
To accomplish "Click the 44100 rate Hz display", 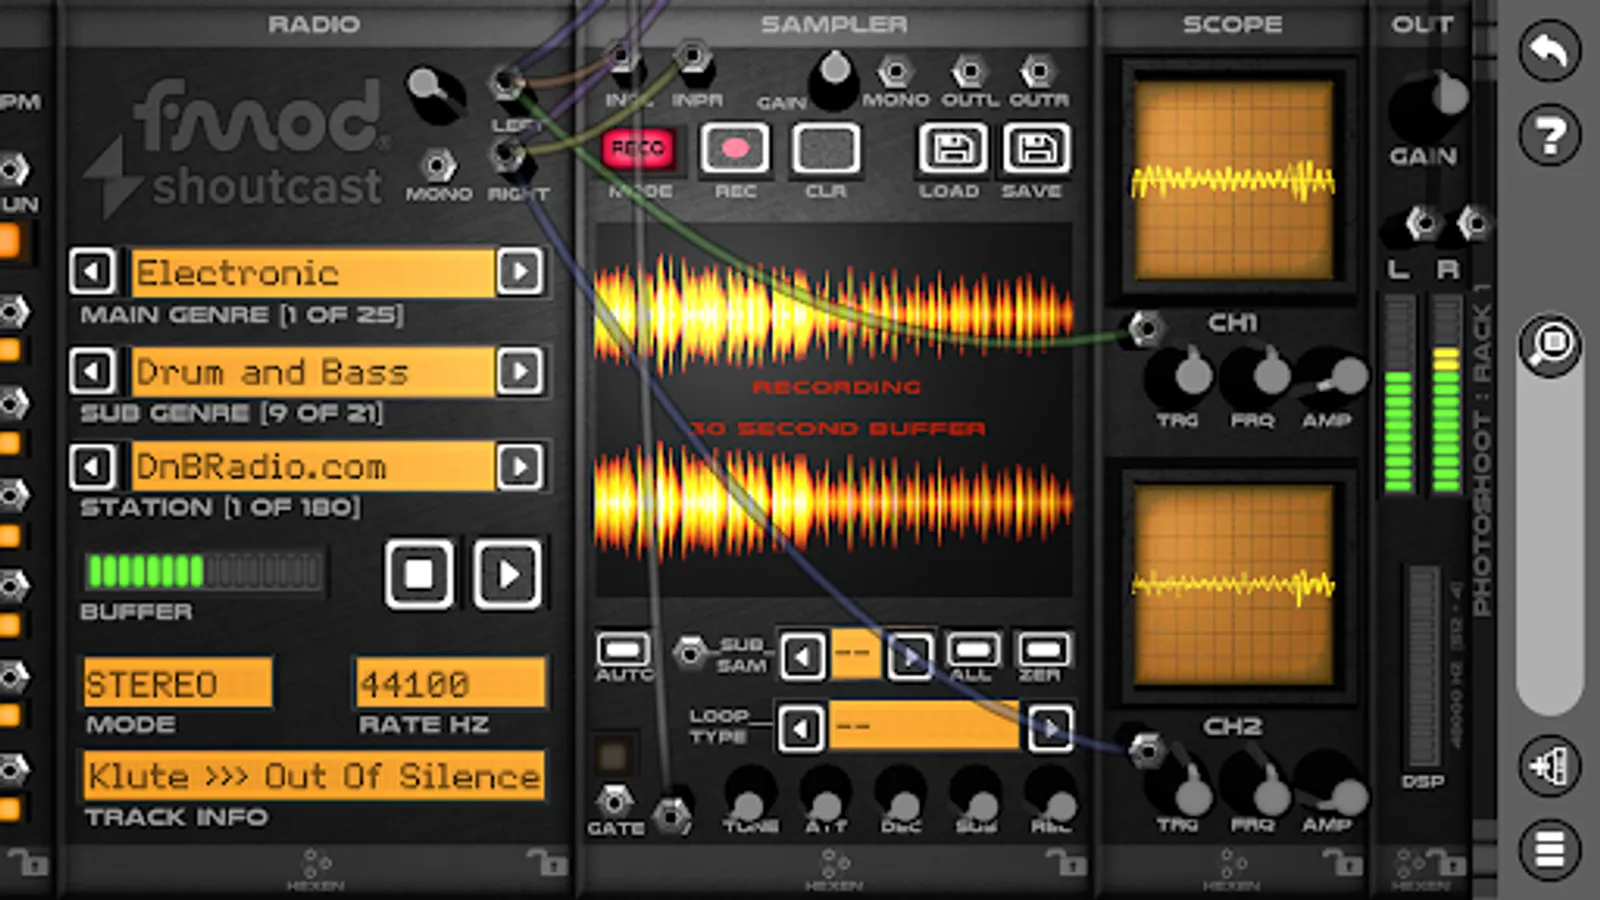I will pos(450,683).
